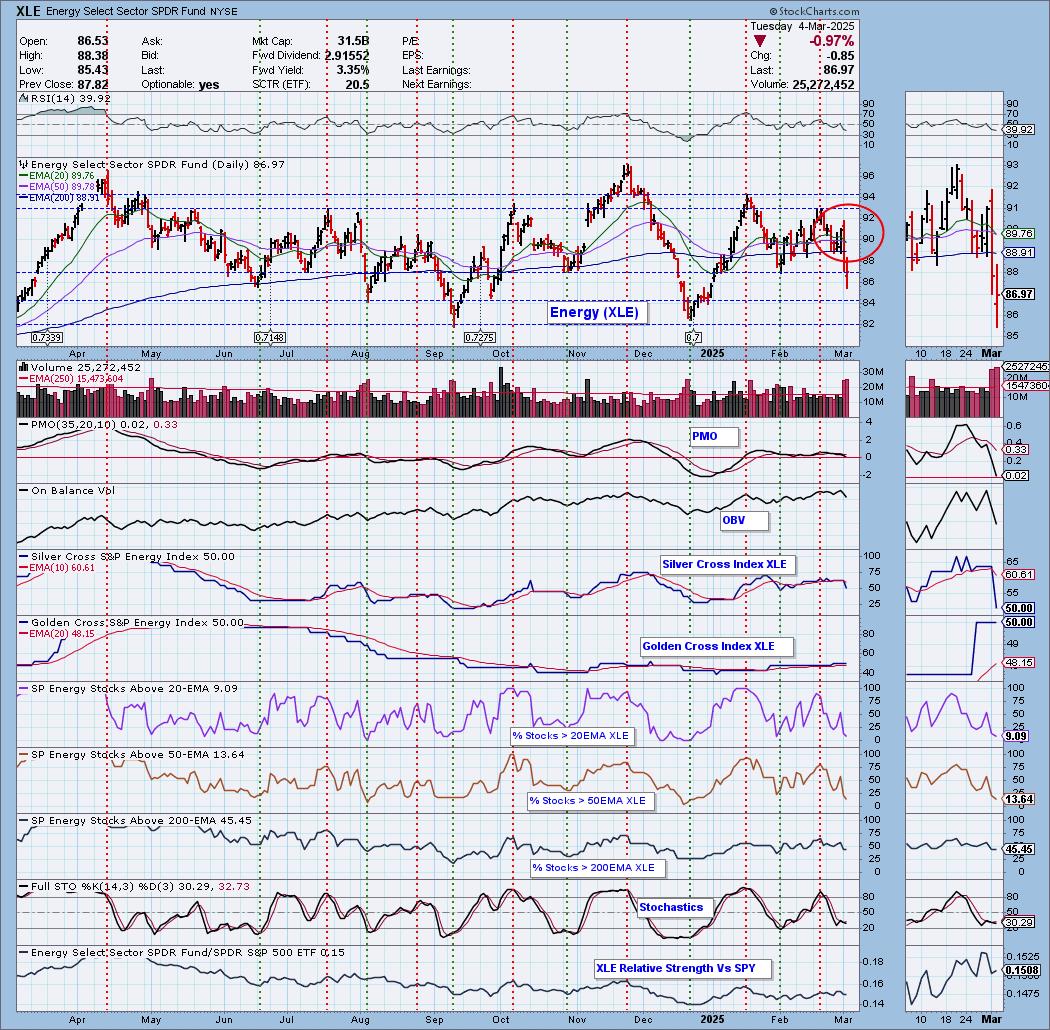This screenshot has width=1050, height=1030.
Task: Click the 45.45 value tag in zoom panel
Action: (1019, 850)
